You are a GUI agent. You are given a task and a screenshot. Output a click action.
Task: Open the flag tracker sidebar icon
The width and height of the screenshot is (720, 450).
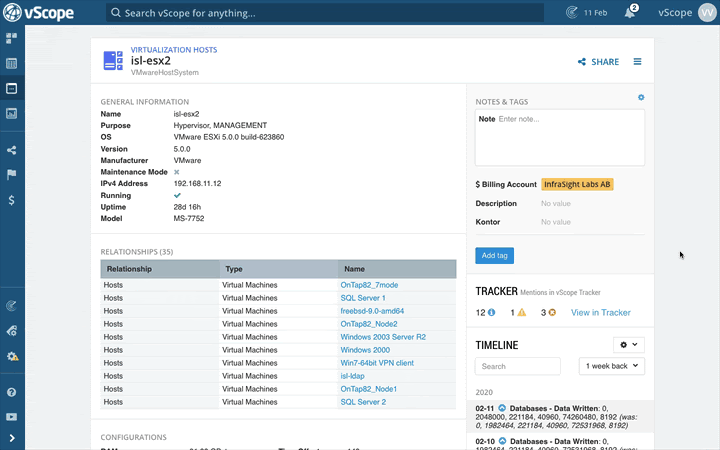[x=11, y=174]
